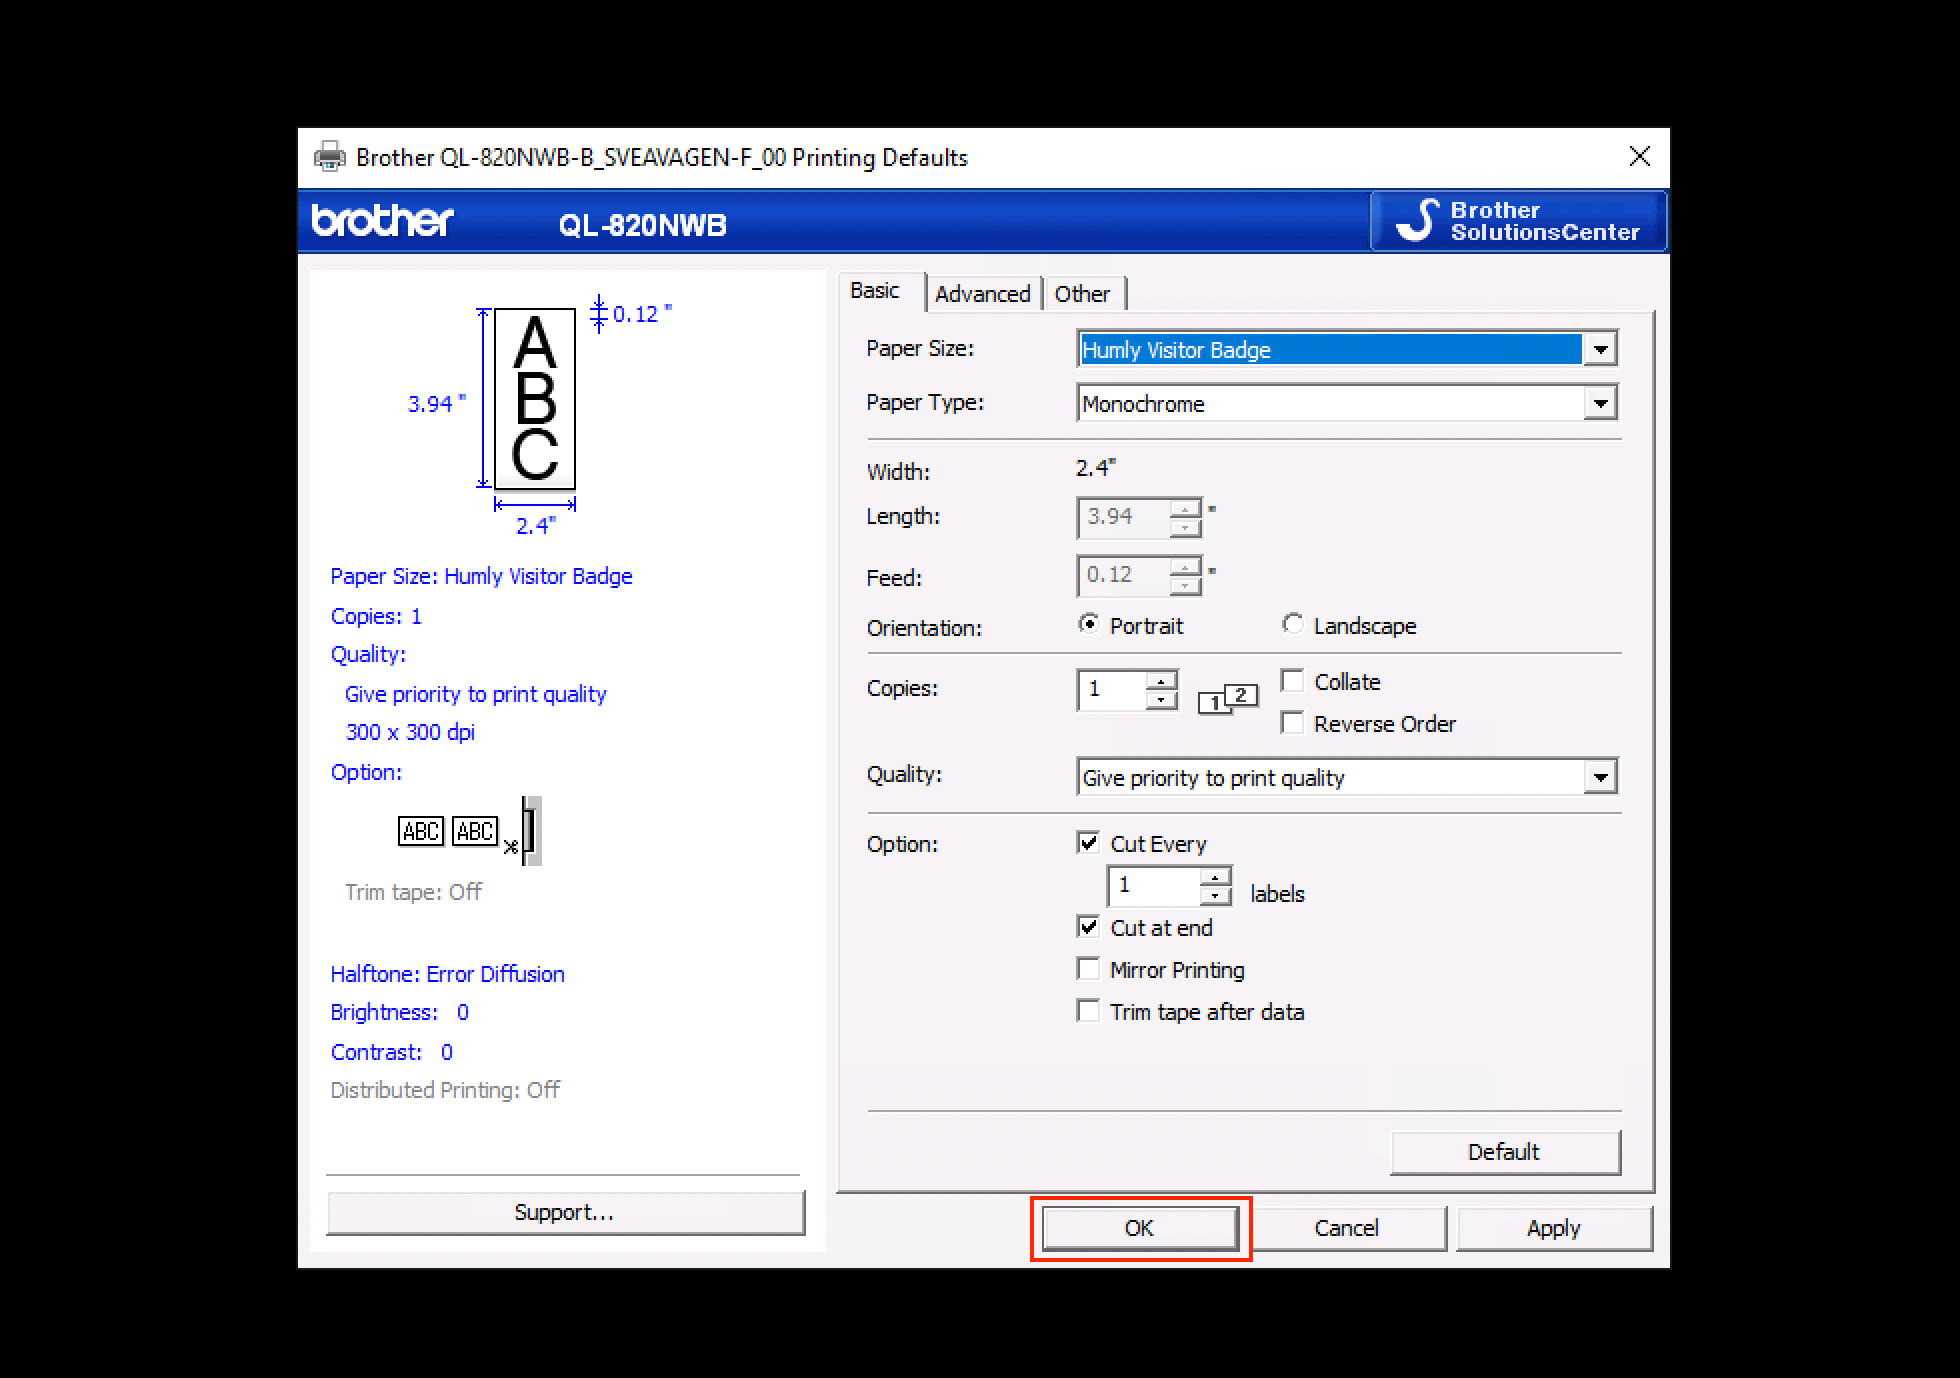Click the Feed value field

(1123, 575)
